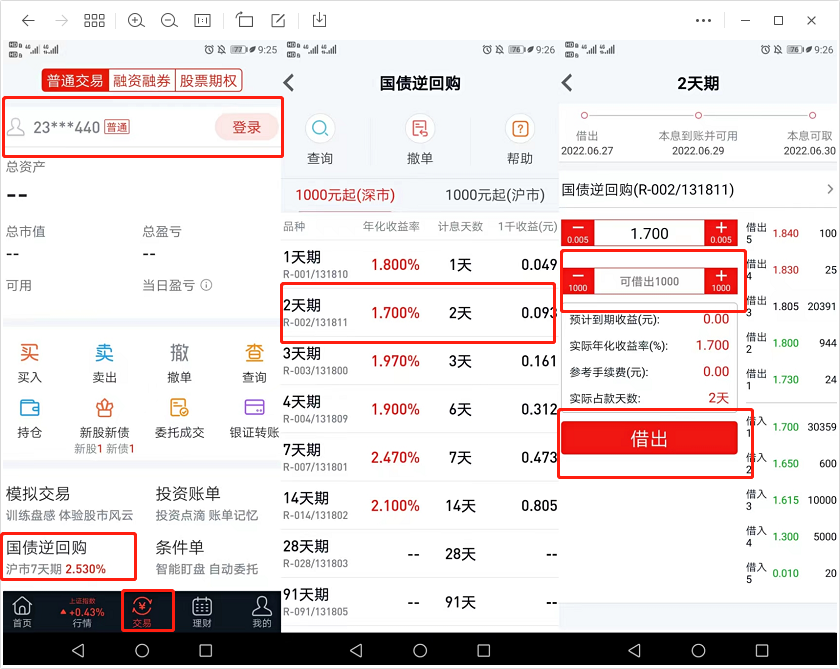Switch to the 融资融券 tab
The height and width of the screenshot is (669, 840).
(x=141, y=81)
